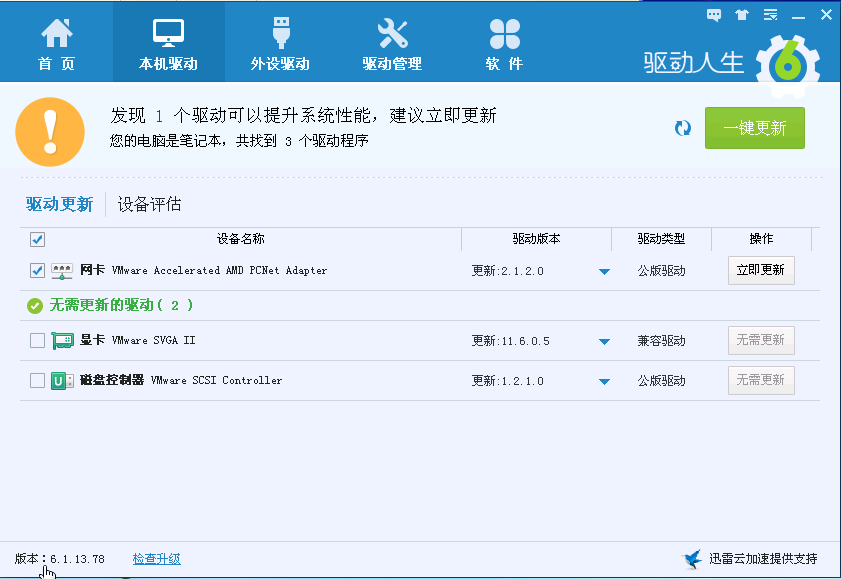This screenshot has width=841, height=579.
Task: Click the 检查升级 link
Action: point(157,559)
